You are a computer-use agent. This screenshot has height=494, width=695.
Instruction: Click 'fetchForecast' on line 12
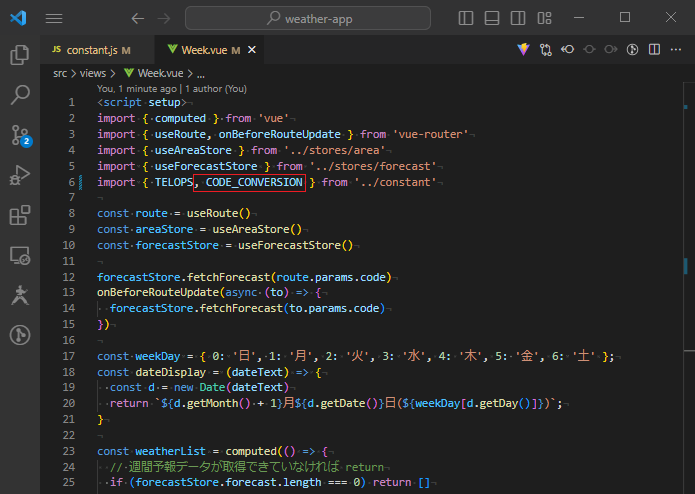(228, 277)
